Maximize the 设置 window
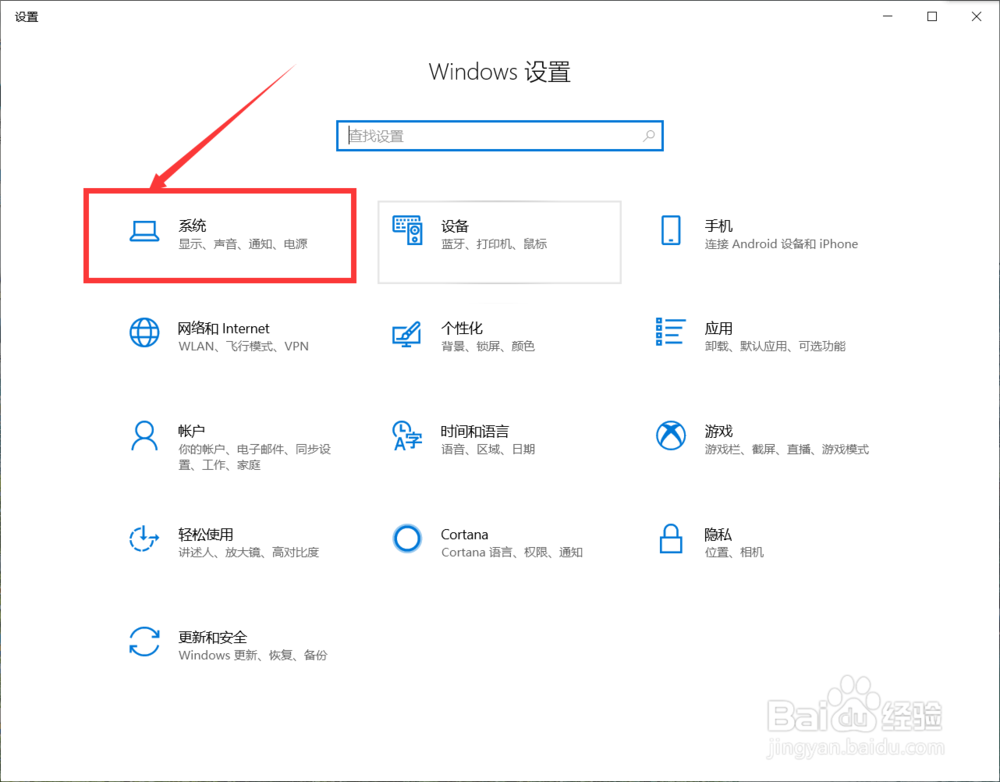Screen dimensions: 1000x782 tap(932, 17)
